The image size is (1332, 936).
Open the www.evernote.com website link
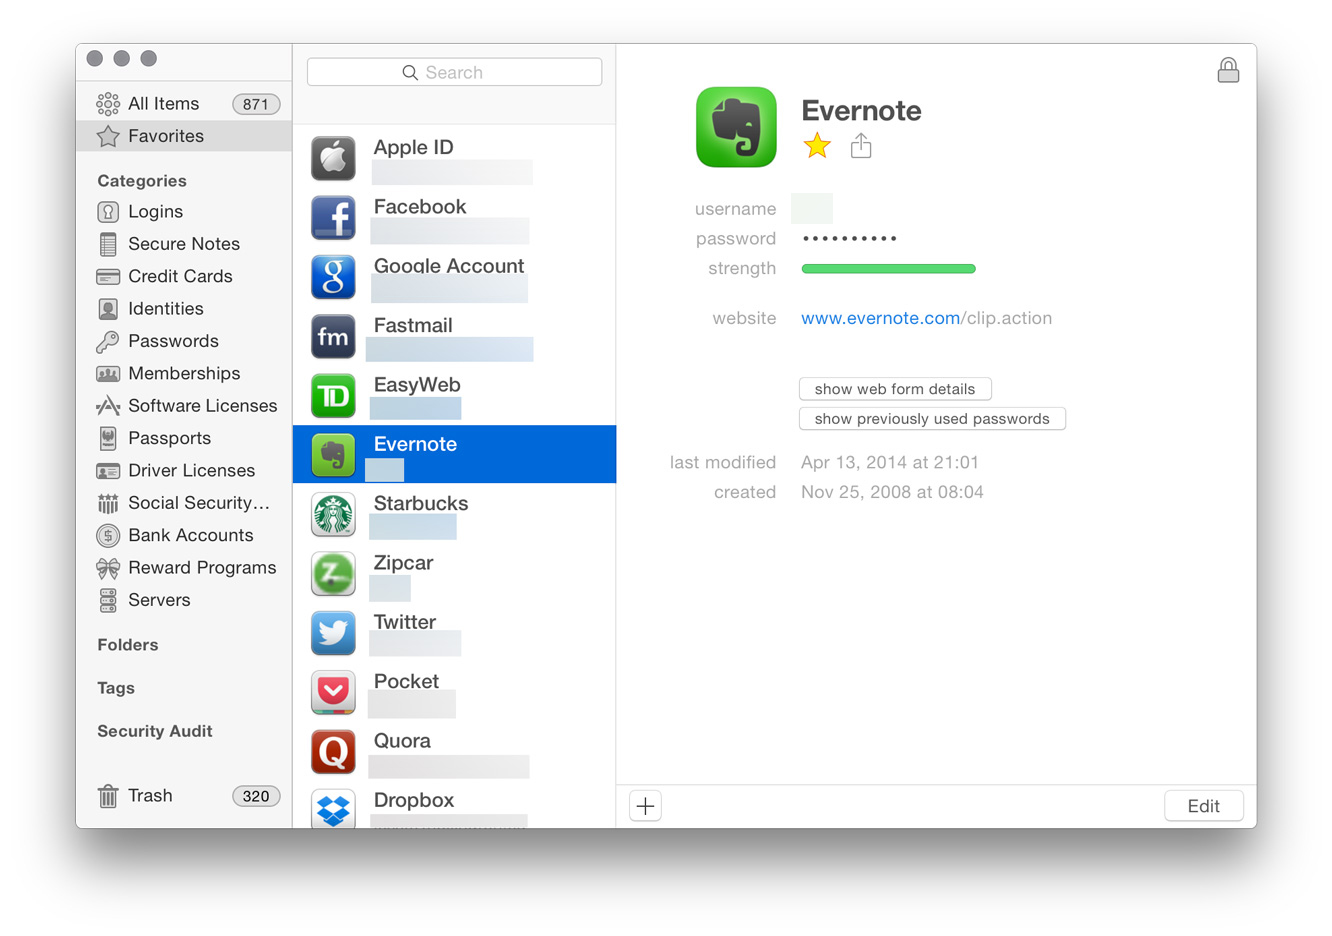coord(880,318)
